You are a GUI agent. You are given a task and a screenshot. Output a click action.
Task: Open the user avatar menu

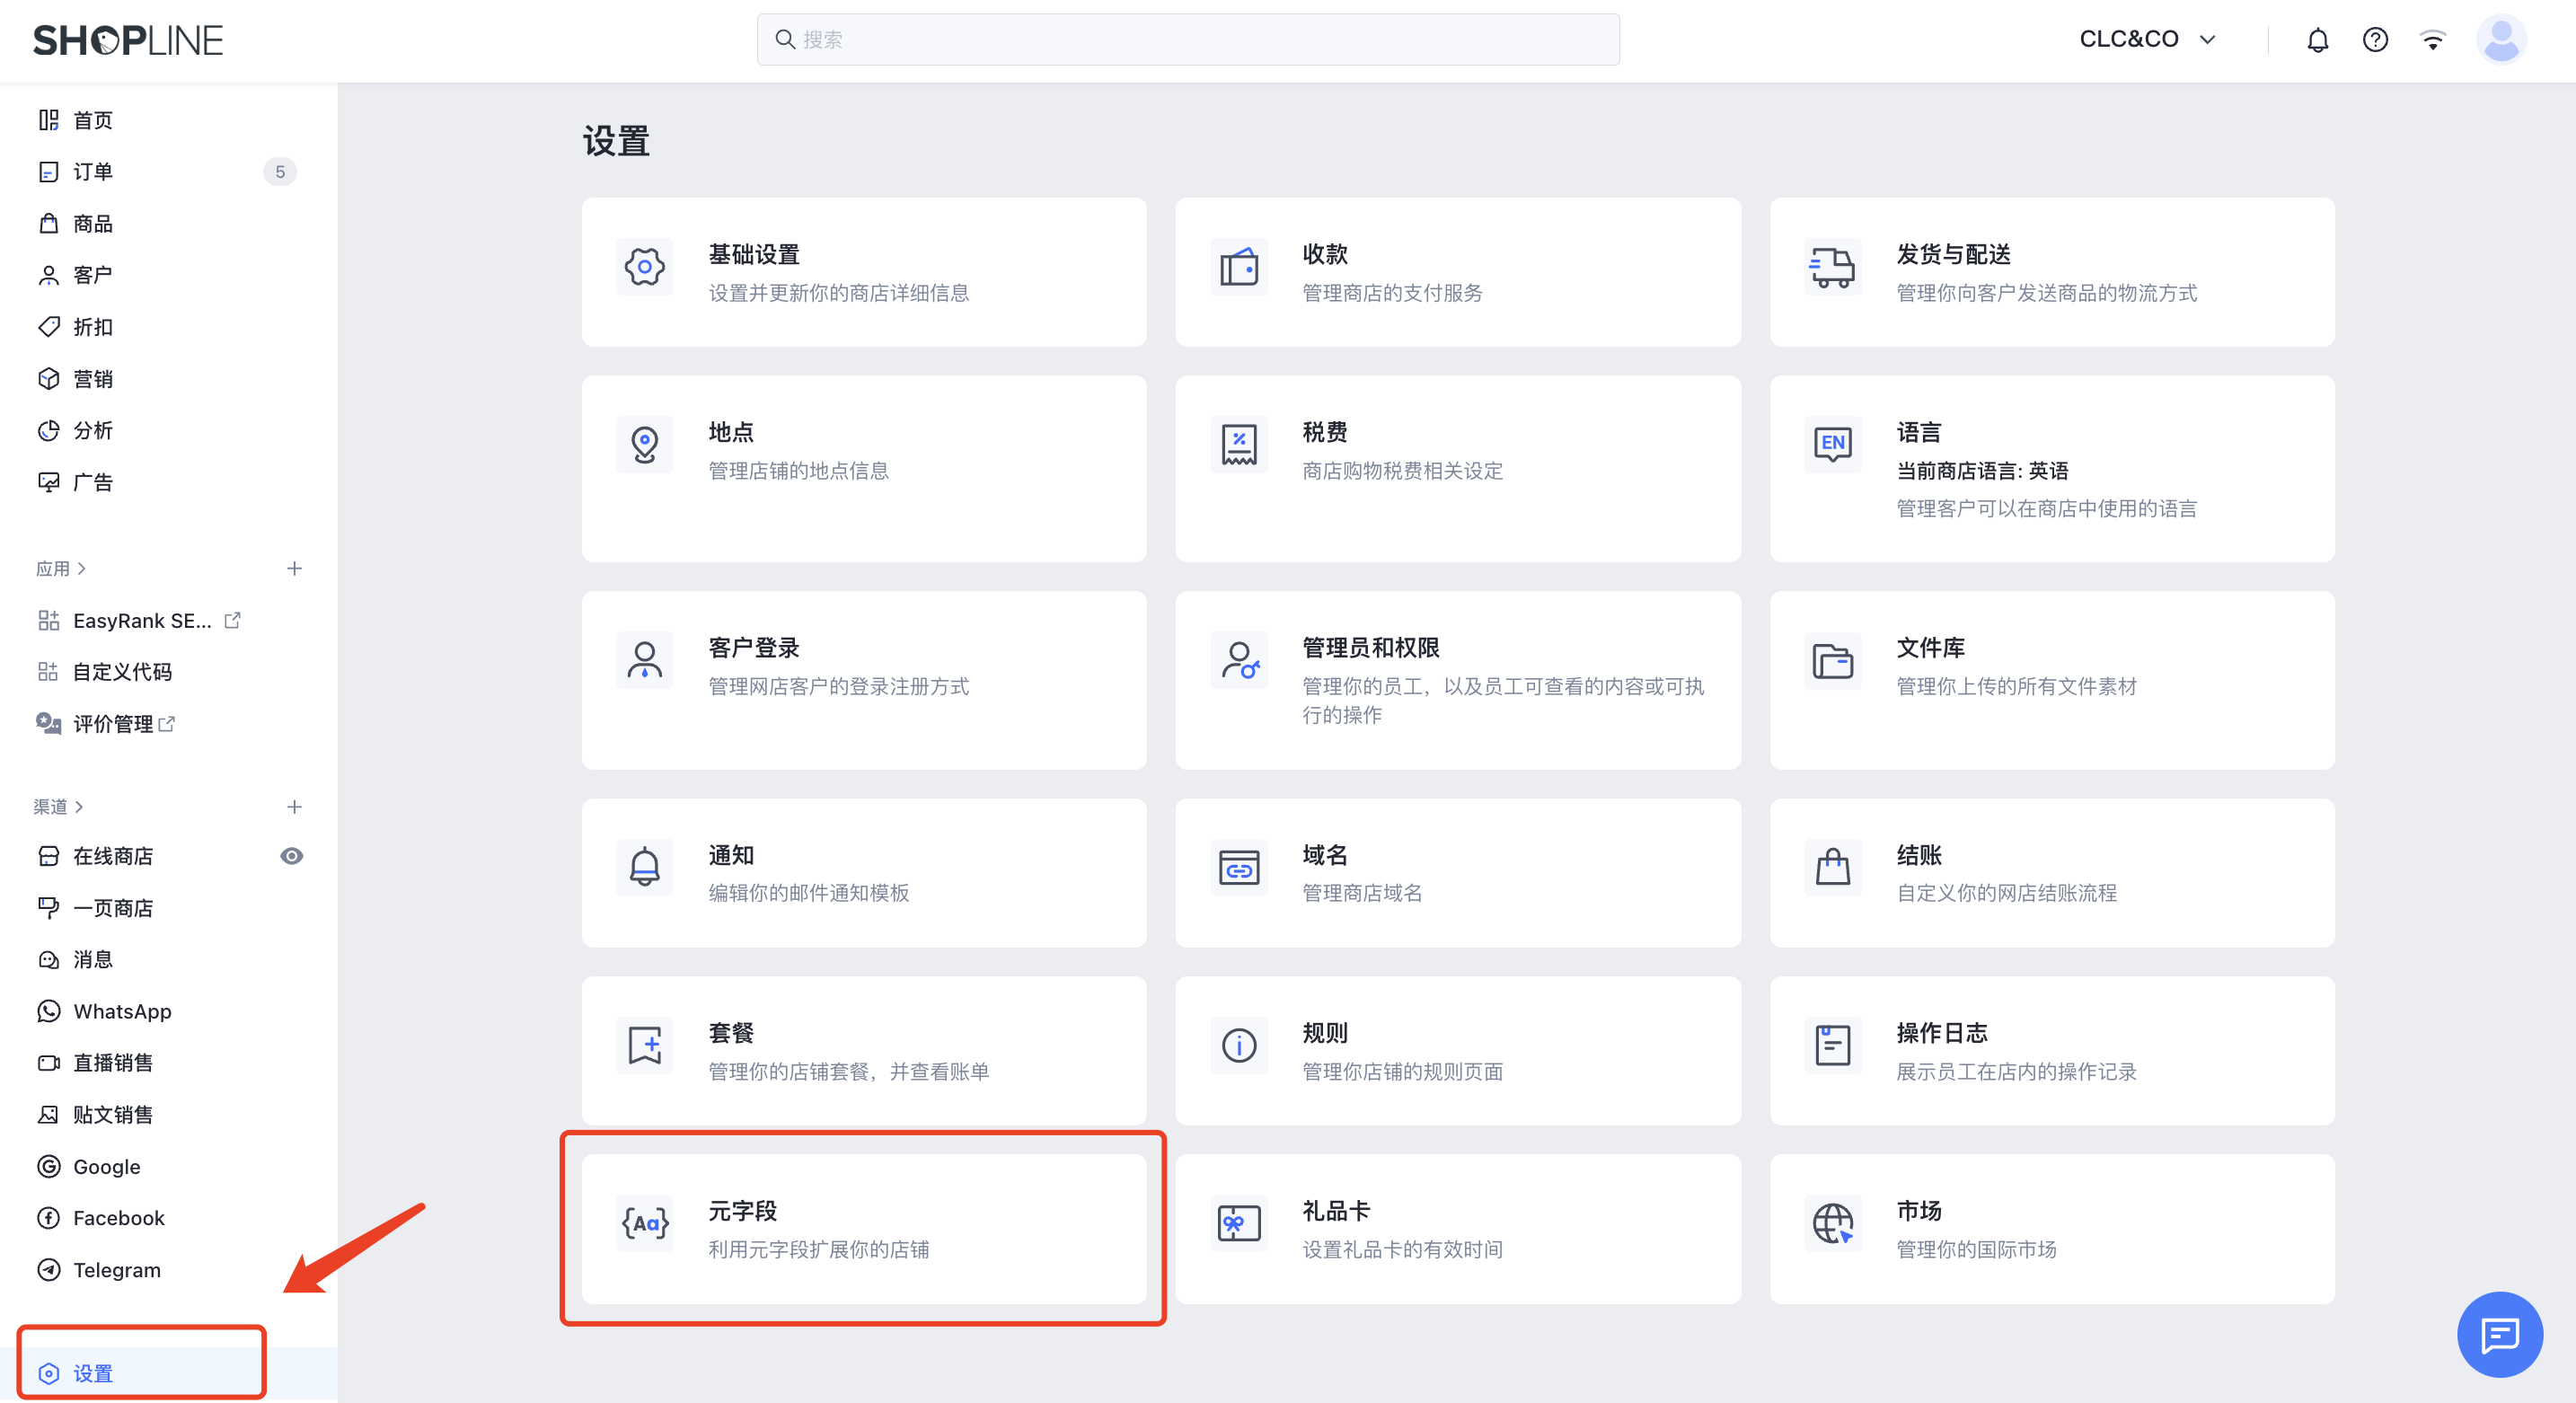click(x=2501, y=40)
